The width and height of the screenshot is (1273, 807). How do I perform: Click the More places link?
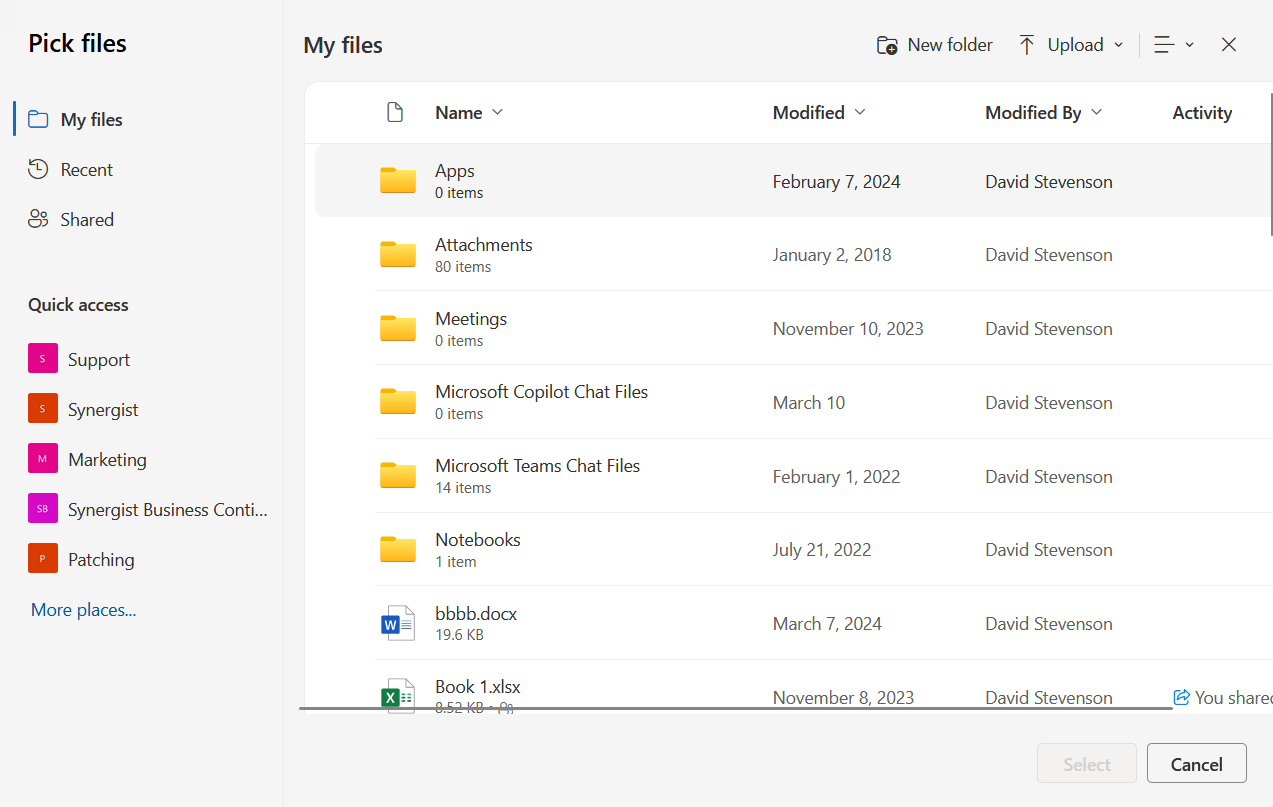point(83,609)
